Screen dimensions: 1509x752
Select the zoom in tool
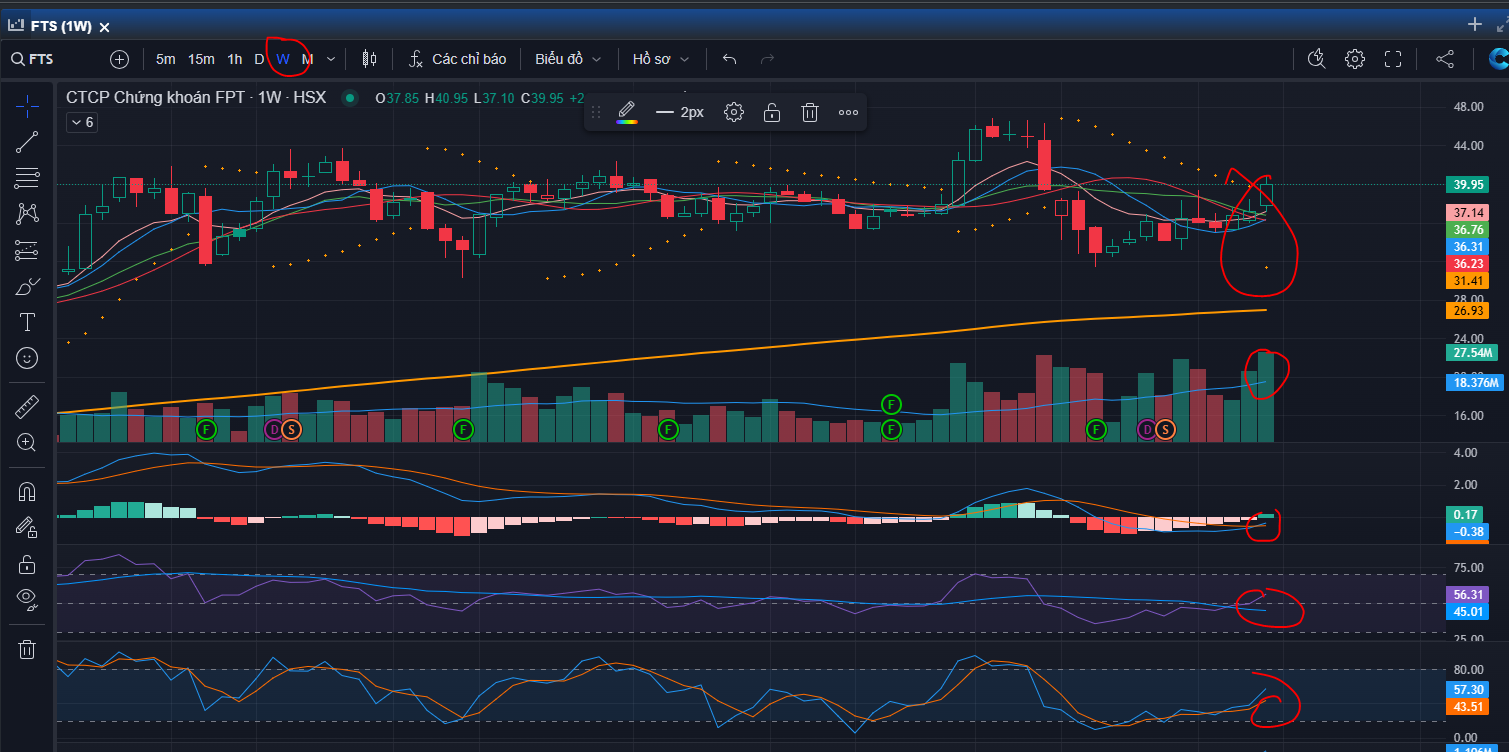click(27, 442)
